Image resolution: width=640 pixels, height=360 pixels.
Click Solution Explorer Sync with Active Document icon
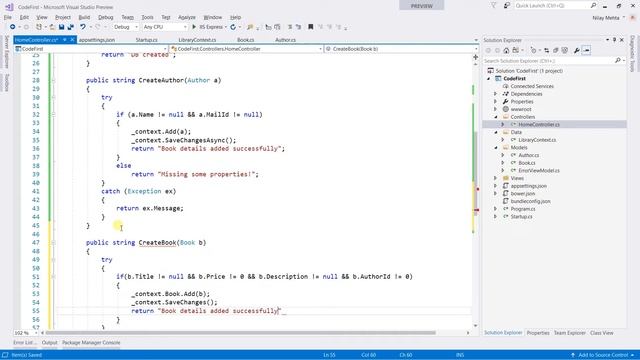(x=547, y=50)
